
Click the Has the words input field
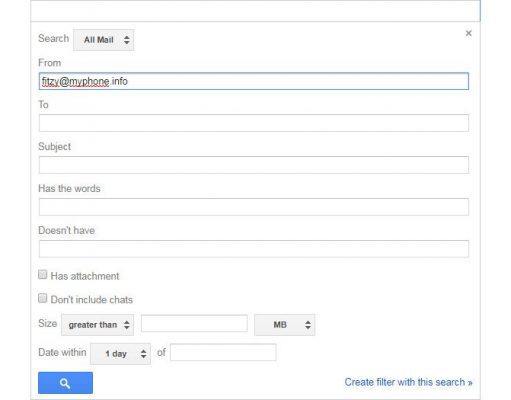[x=254, y=207]
